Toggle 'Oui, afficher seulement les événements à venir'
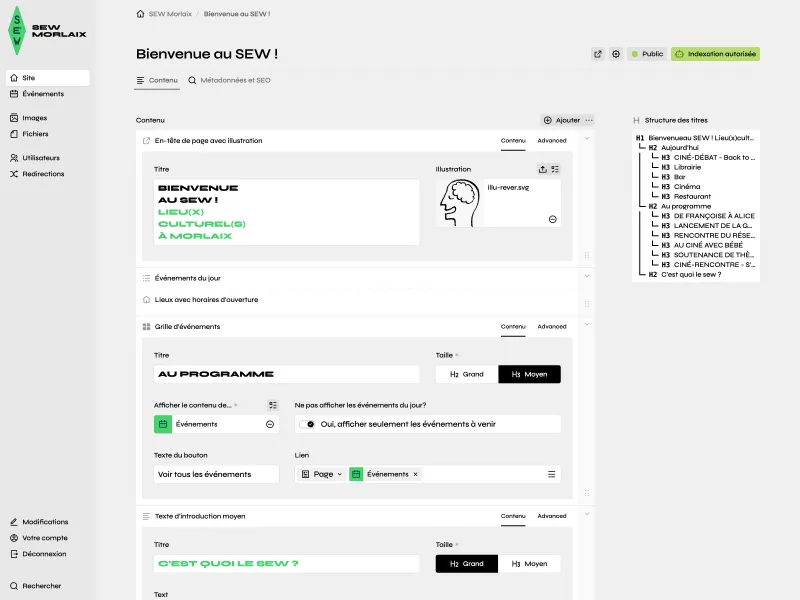 [x=307, y=423]
